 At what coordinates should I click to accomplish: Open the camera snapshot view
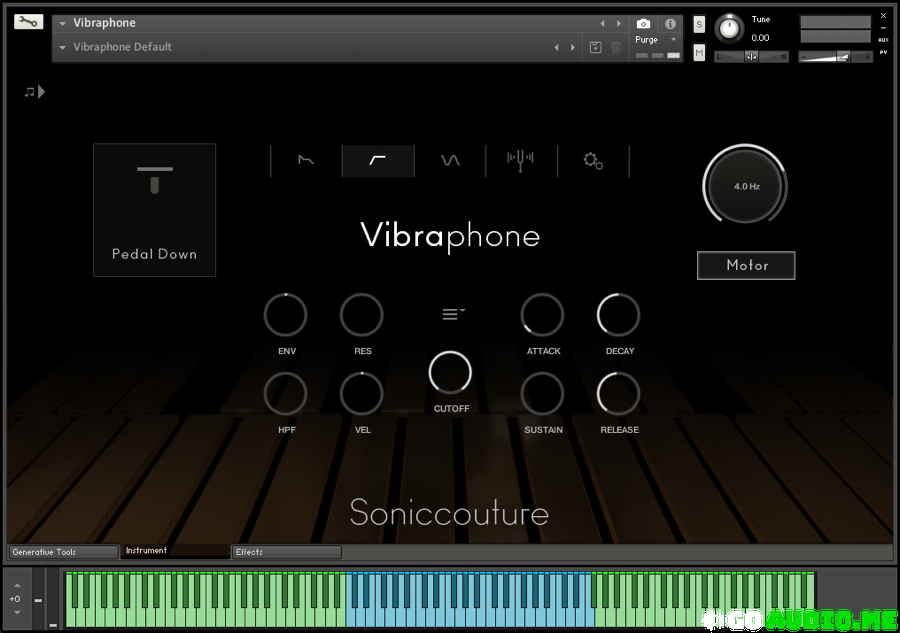pos(643,23)
